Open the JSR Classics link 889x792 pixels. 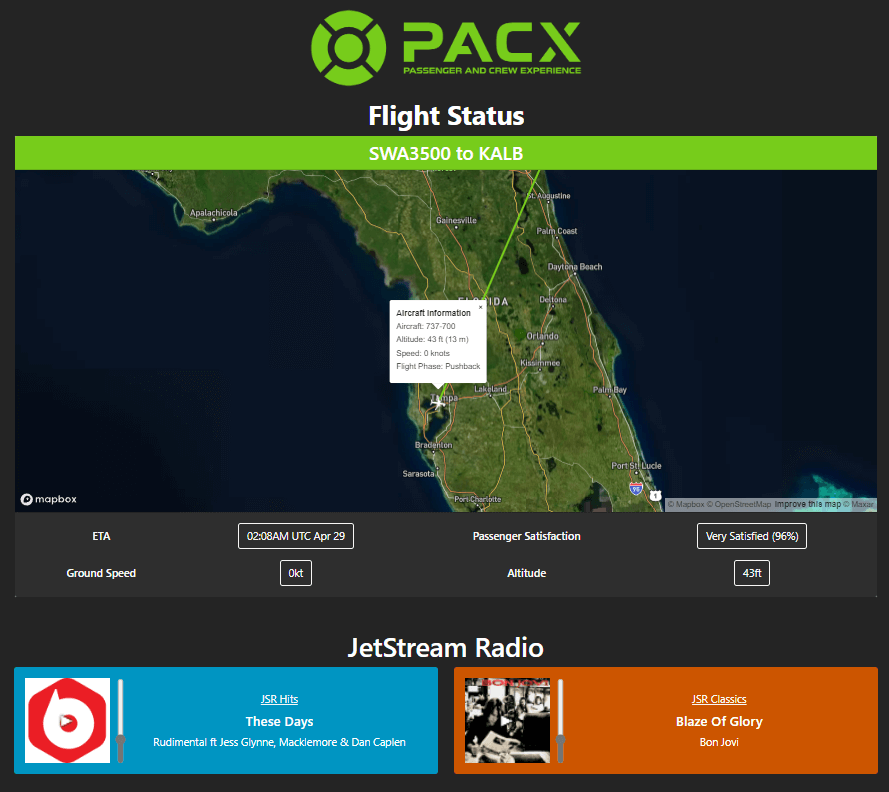[x=719, y=699]
